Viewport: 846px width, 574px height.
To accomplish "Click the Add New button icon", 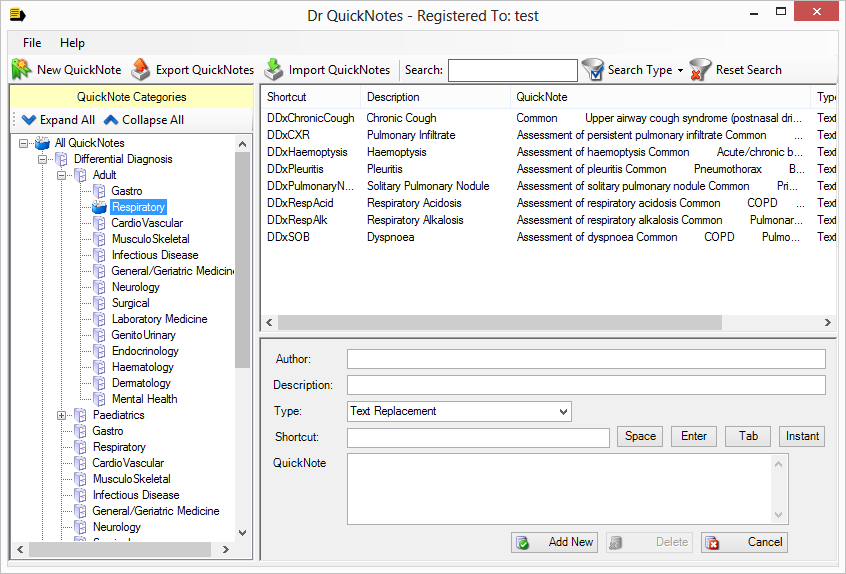I will tap(523, 543).
